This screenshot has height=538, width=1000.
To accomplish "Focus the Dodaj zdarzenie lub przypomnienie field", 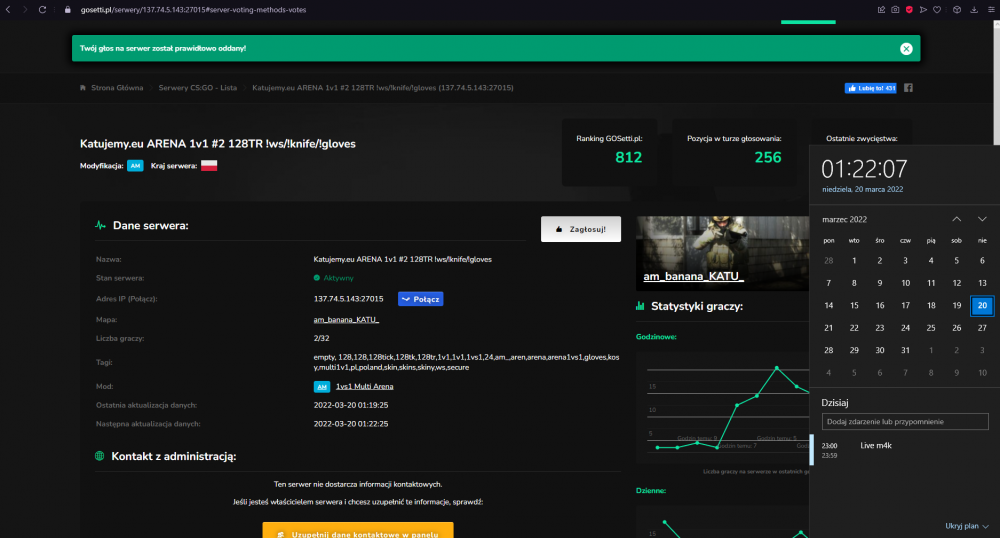I will (x=905, y=421).
